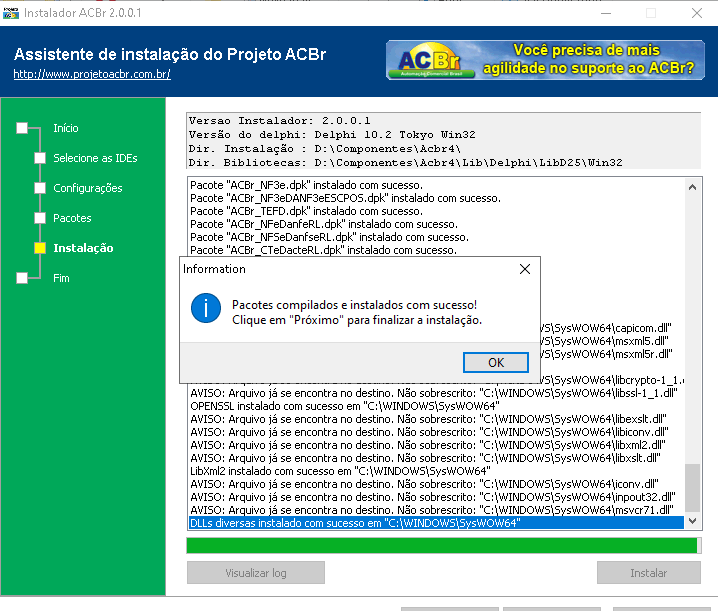Viewport: 718px width, 611px height.
Task: Click the blue information icon in dialog
Action: pyautogui.click(x=206, y=308)
